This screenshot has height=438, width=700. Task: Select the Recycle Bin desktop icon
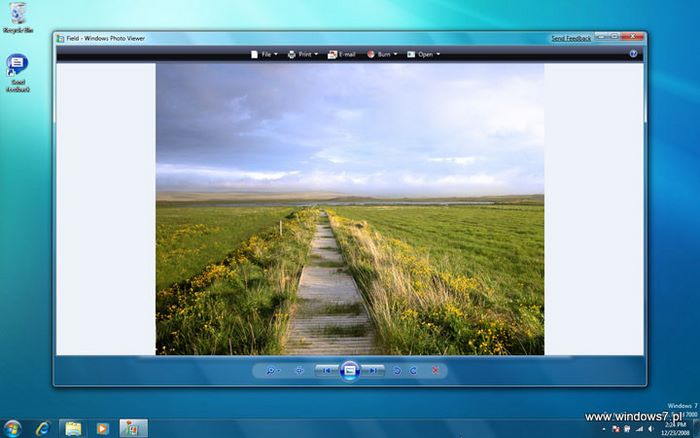pyautogui.click(x=18, y=18)
